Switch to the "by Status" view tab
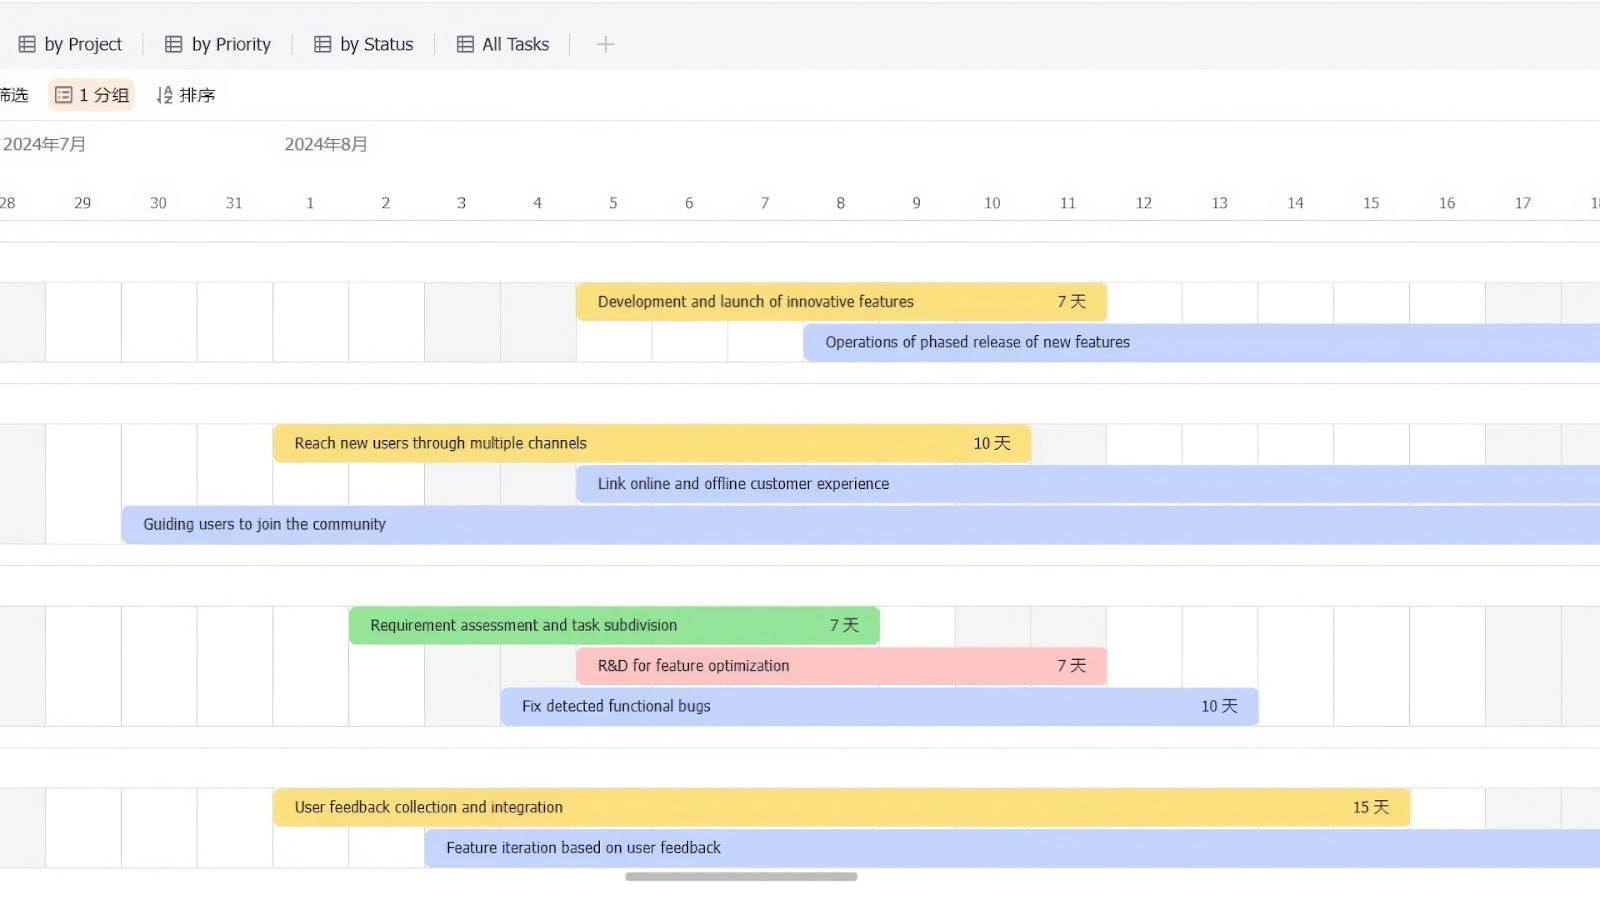This screenshot has height=900, width=1600. pos(375,43)
